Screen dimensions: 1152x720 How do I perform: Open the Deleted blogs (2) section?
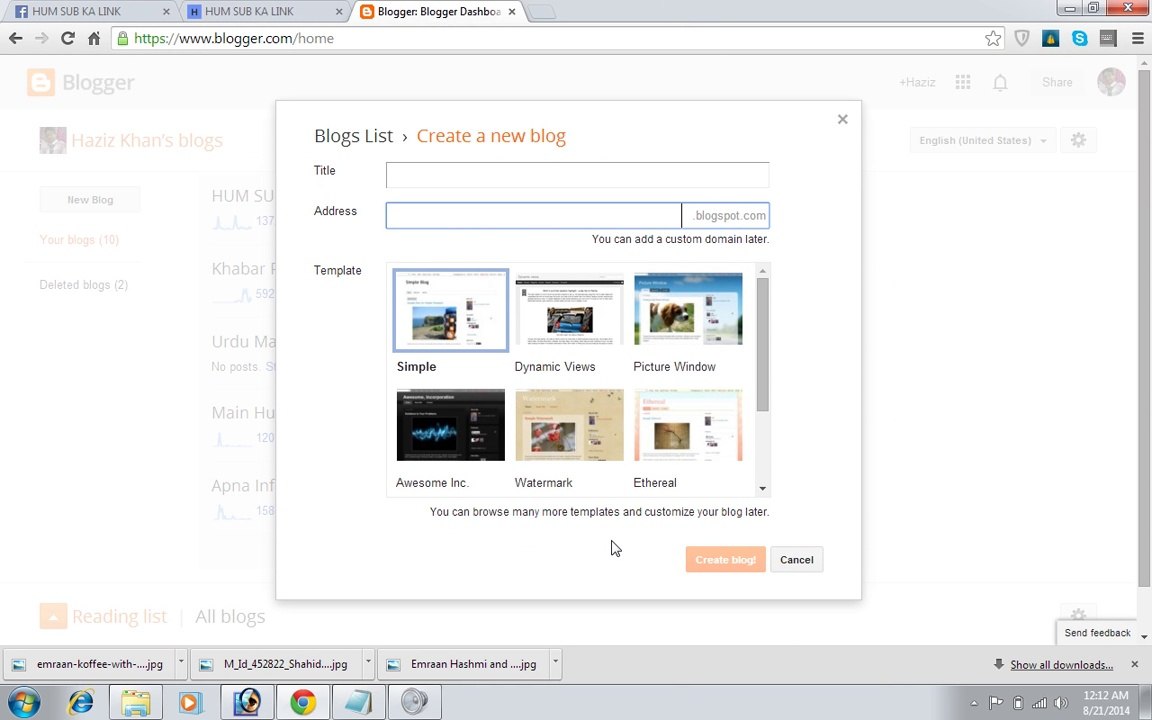[84, 284]
